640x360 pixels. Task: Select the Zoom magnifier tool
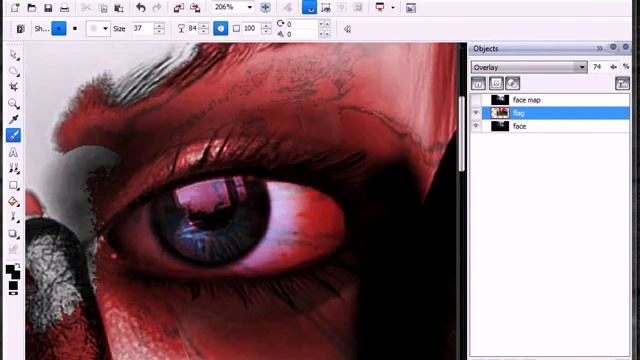click(x=13, y=103)
